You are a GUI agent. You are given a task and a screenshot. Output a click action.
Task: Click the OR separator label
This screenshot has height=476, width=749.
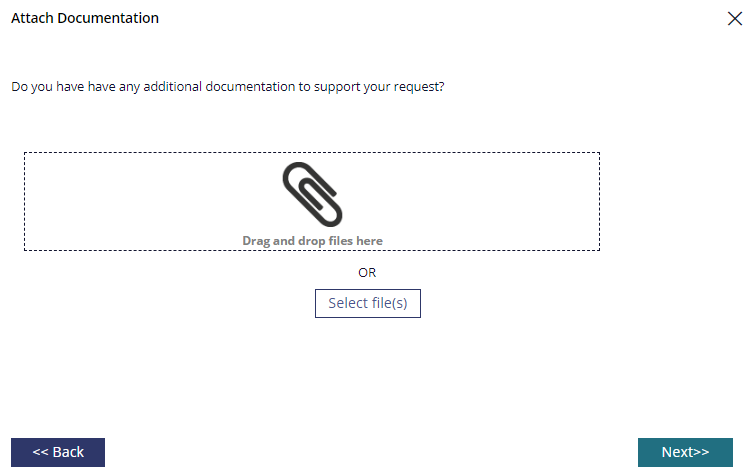(367, 273)
